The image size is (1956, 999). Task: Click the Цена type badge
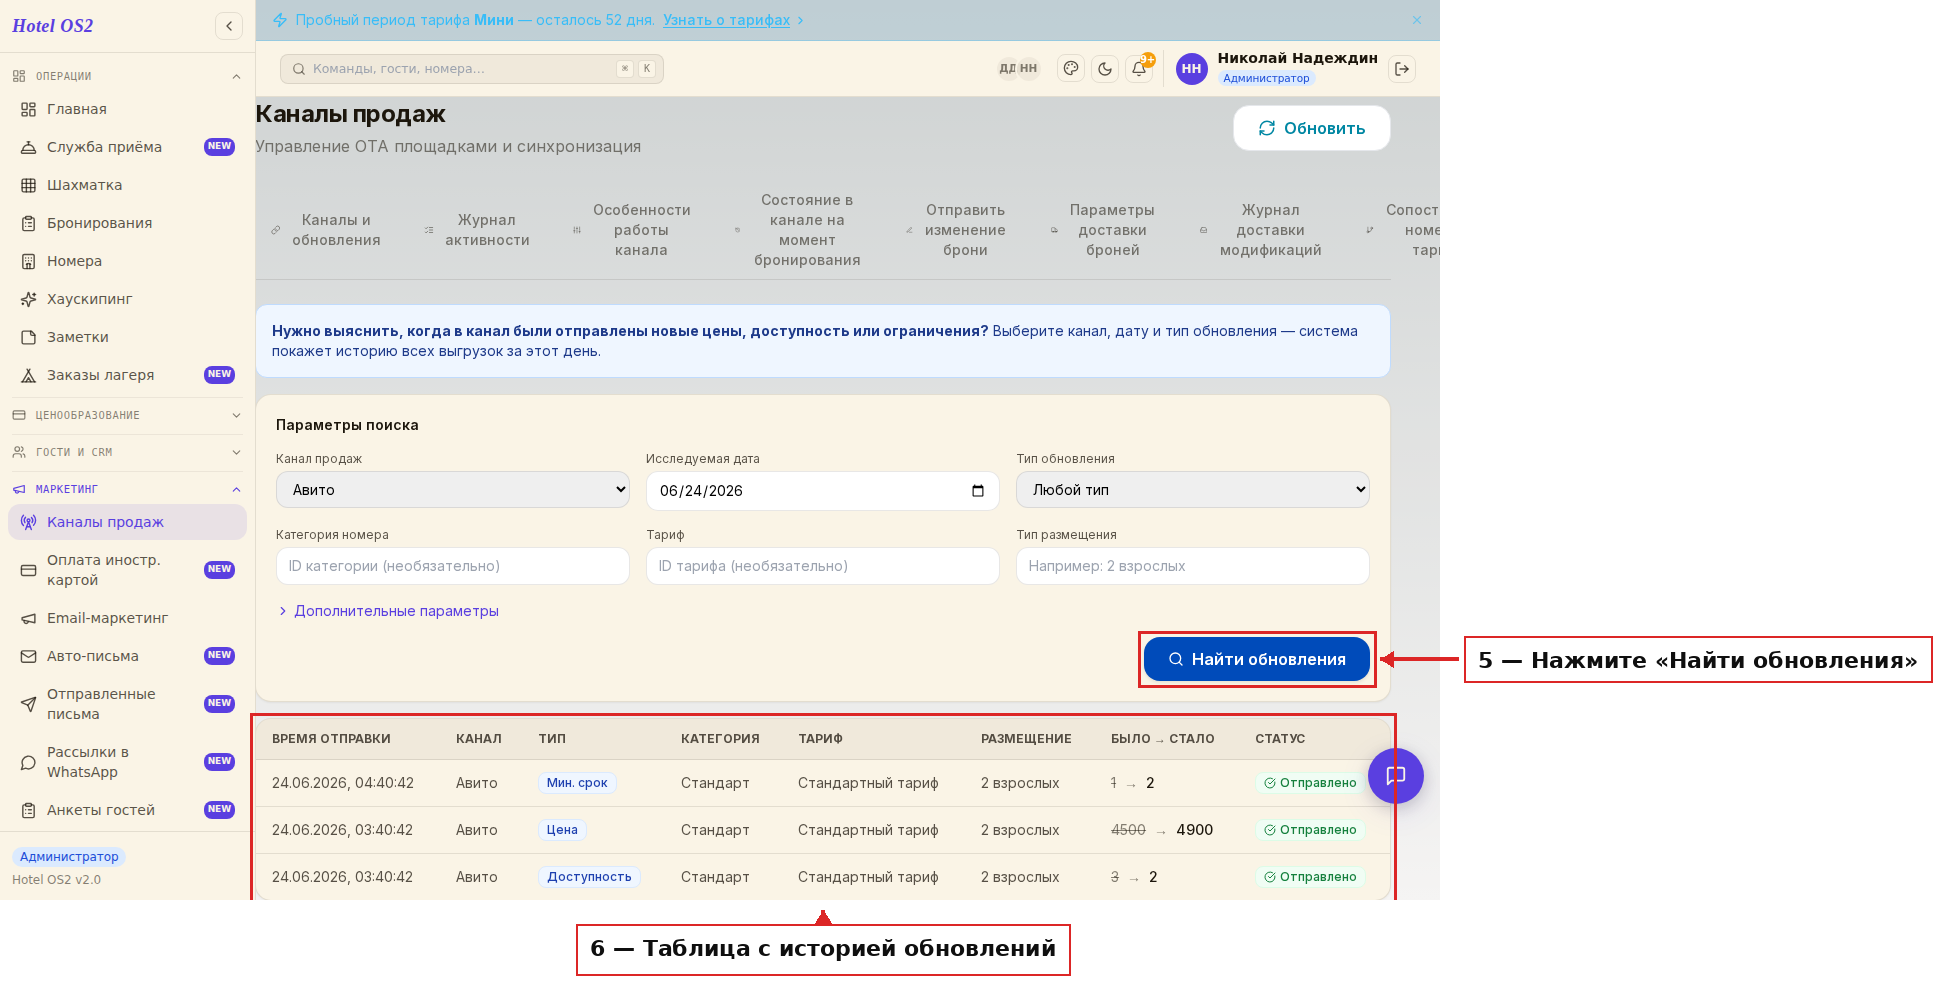562,830
